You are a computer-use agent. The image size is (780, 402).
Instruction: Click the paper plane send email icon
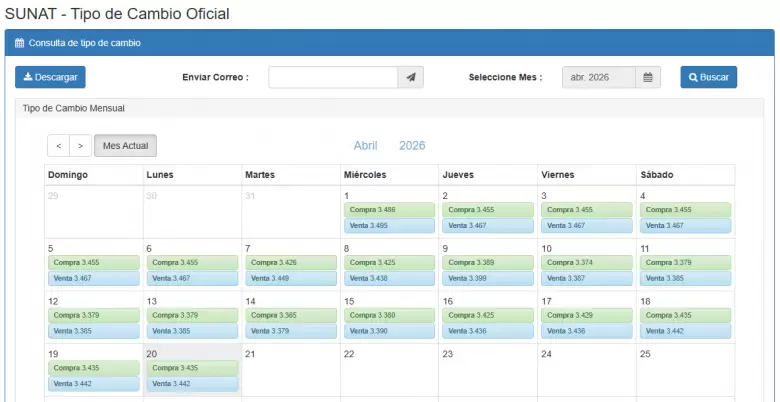[411, 77]
